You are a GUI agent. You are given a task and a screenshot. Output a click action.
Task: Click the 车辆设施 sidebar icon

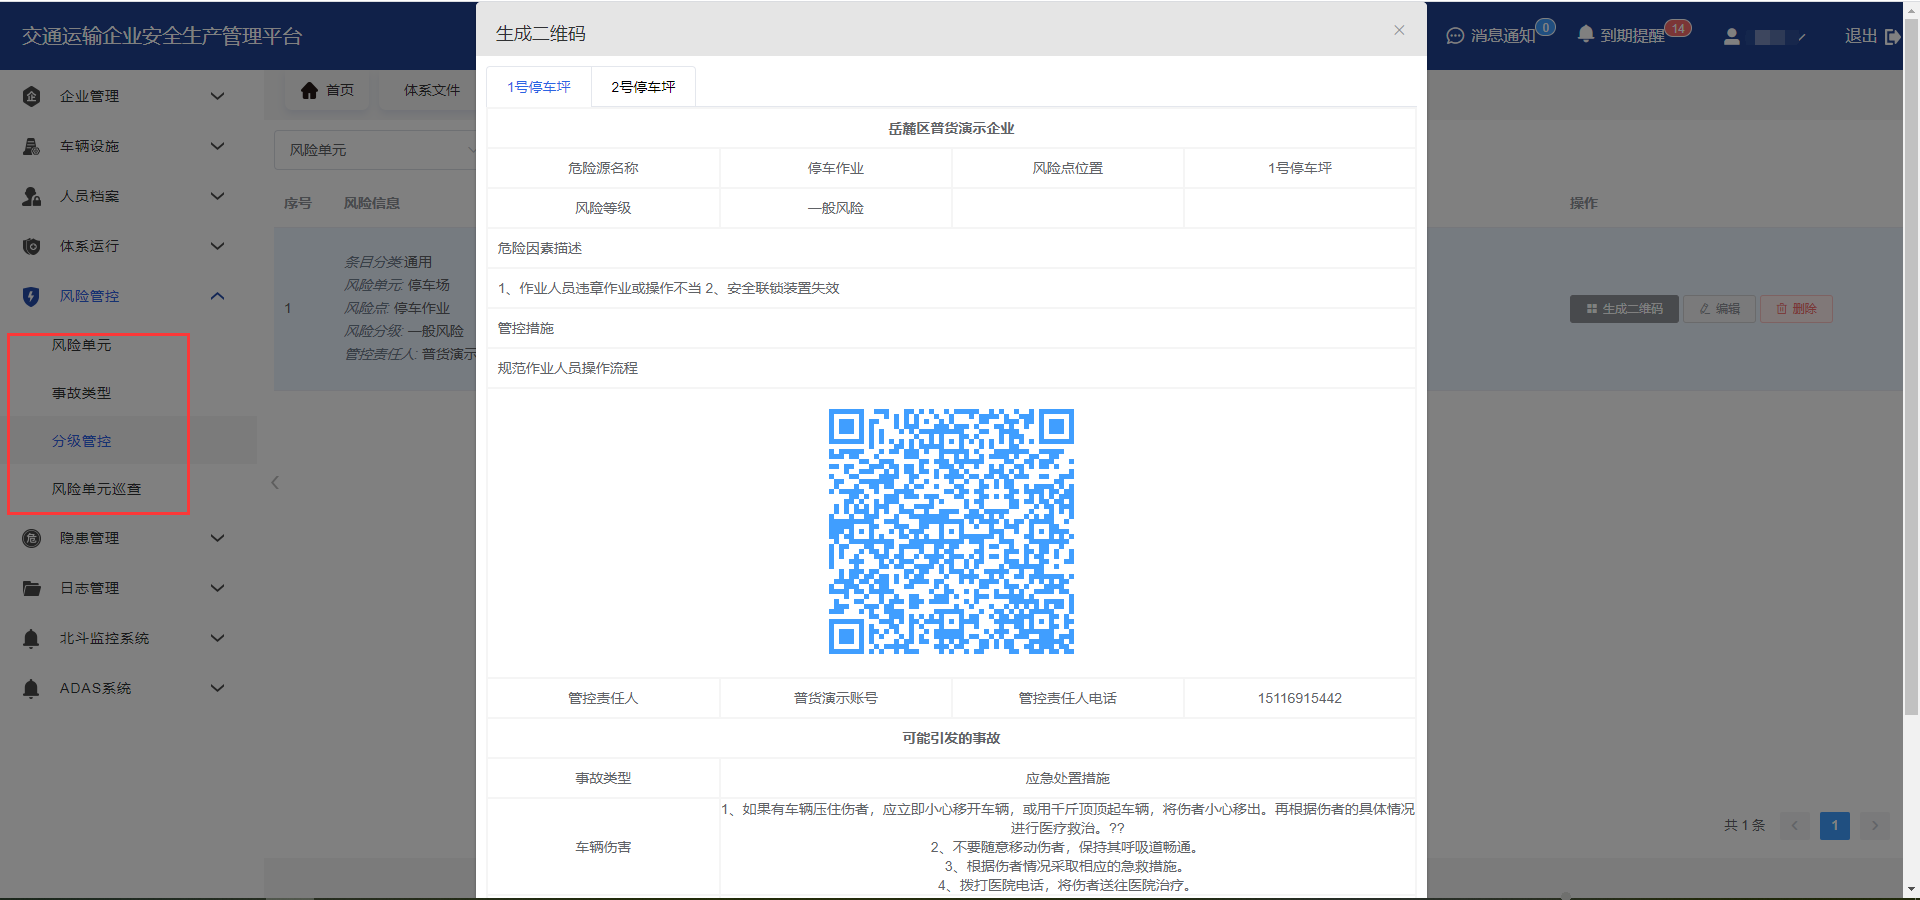click(x=32, y=146)
